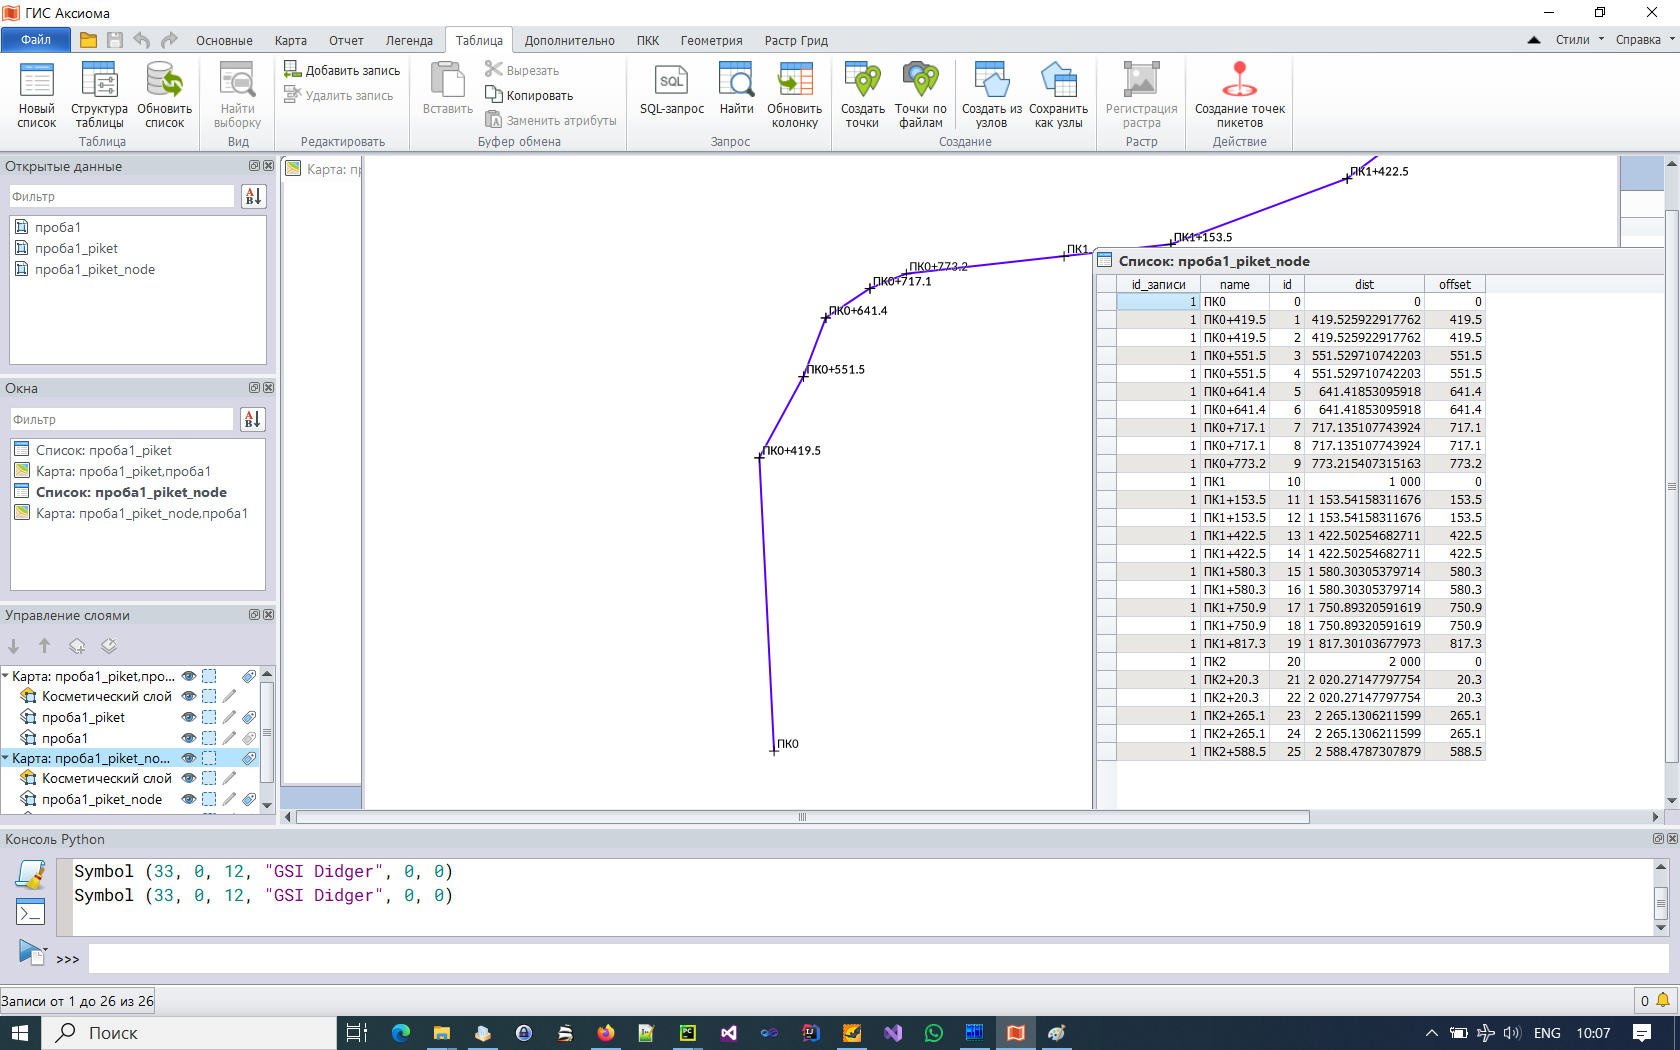Click Сохранить как узлы icon
Screen dimensions: 1680x1050
[1058, 90]
